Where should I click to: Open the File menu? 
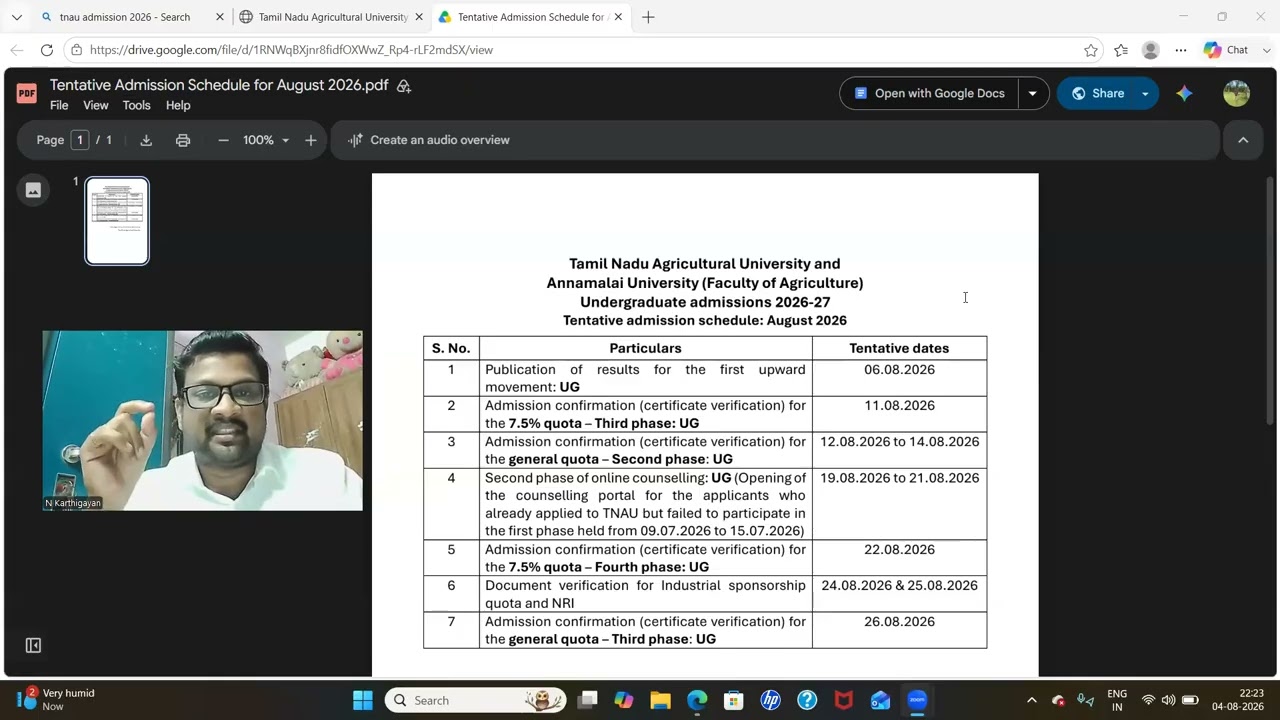tap(59, 105)
